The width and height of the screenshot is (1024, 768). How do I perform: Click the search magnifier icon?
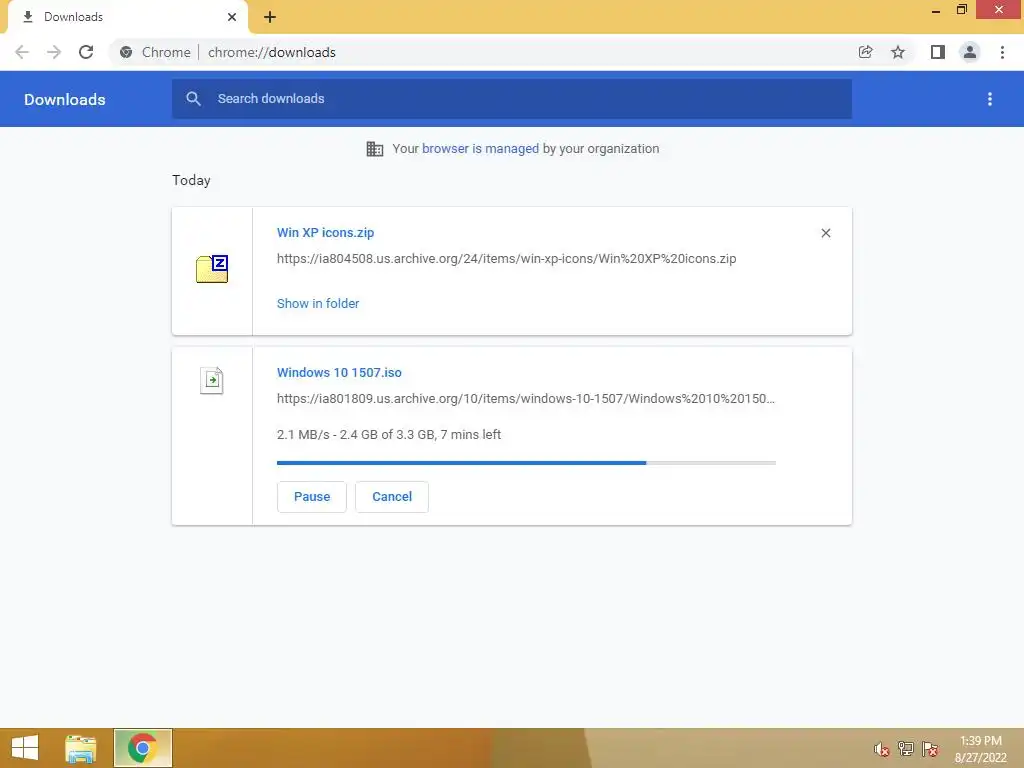pyautogui.click(x=193, y=99)
